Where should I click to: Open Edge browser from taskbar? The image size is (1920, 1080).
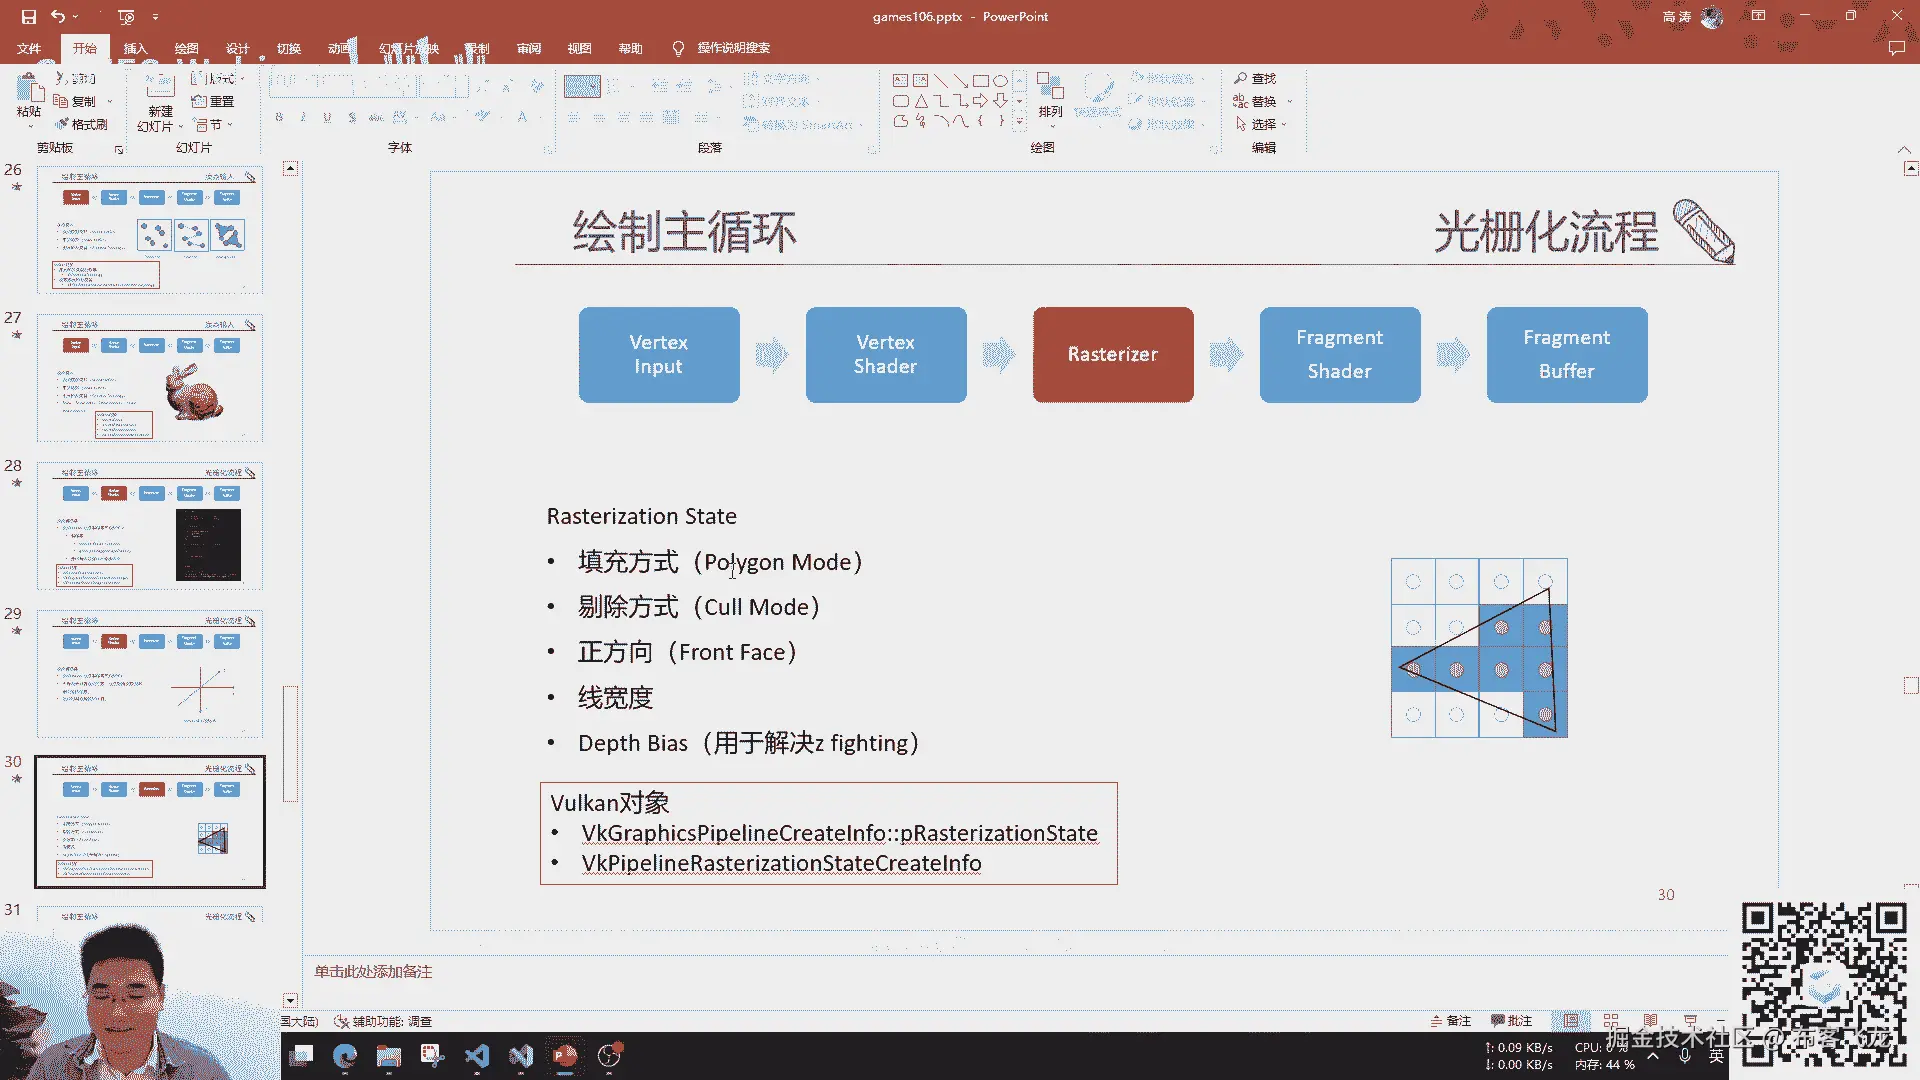pos(345,1056)
